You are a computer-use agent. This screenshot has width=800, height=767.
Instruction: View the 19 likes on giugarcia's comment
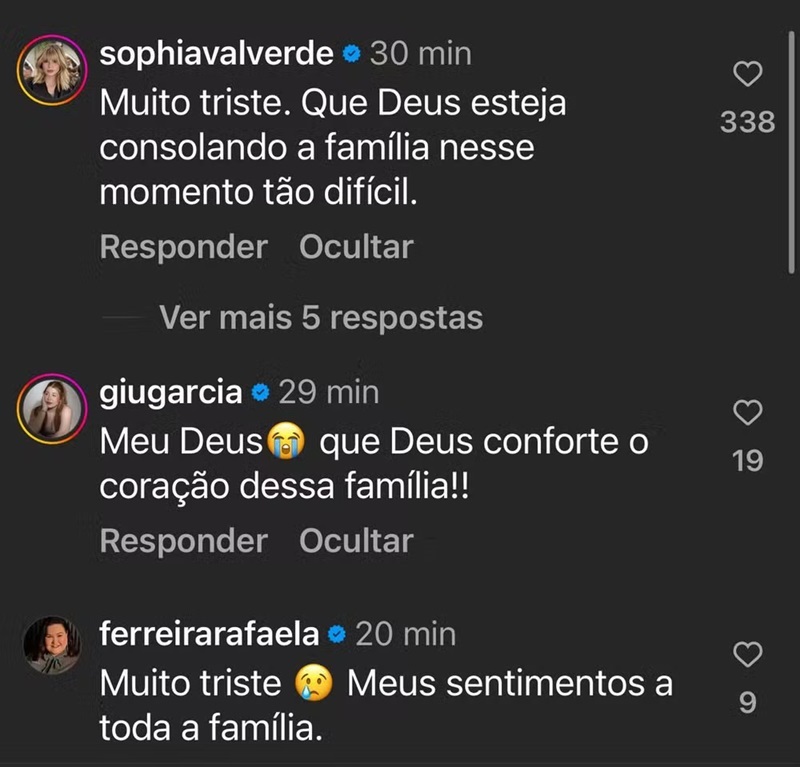tap(748, 461)
